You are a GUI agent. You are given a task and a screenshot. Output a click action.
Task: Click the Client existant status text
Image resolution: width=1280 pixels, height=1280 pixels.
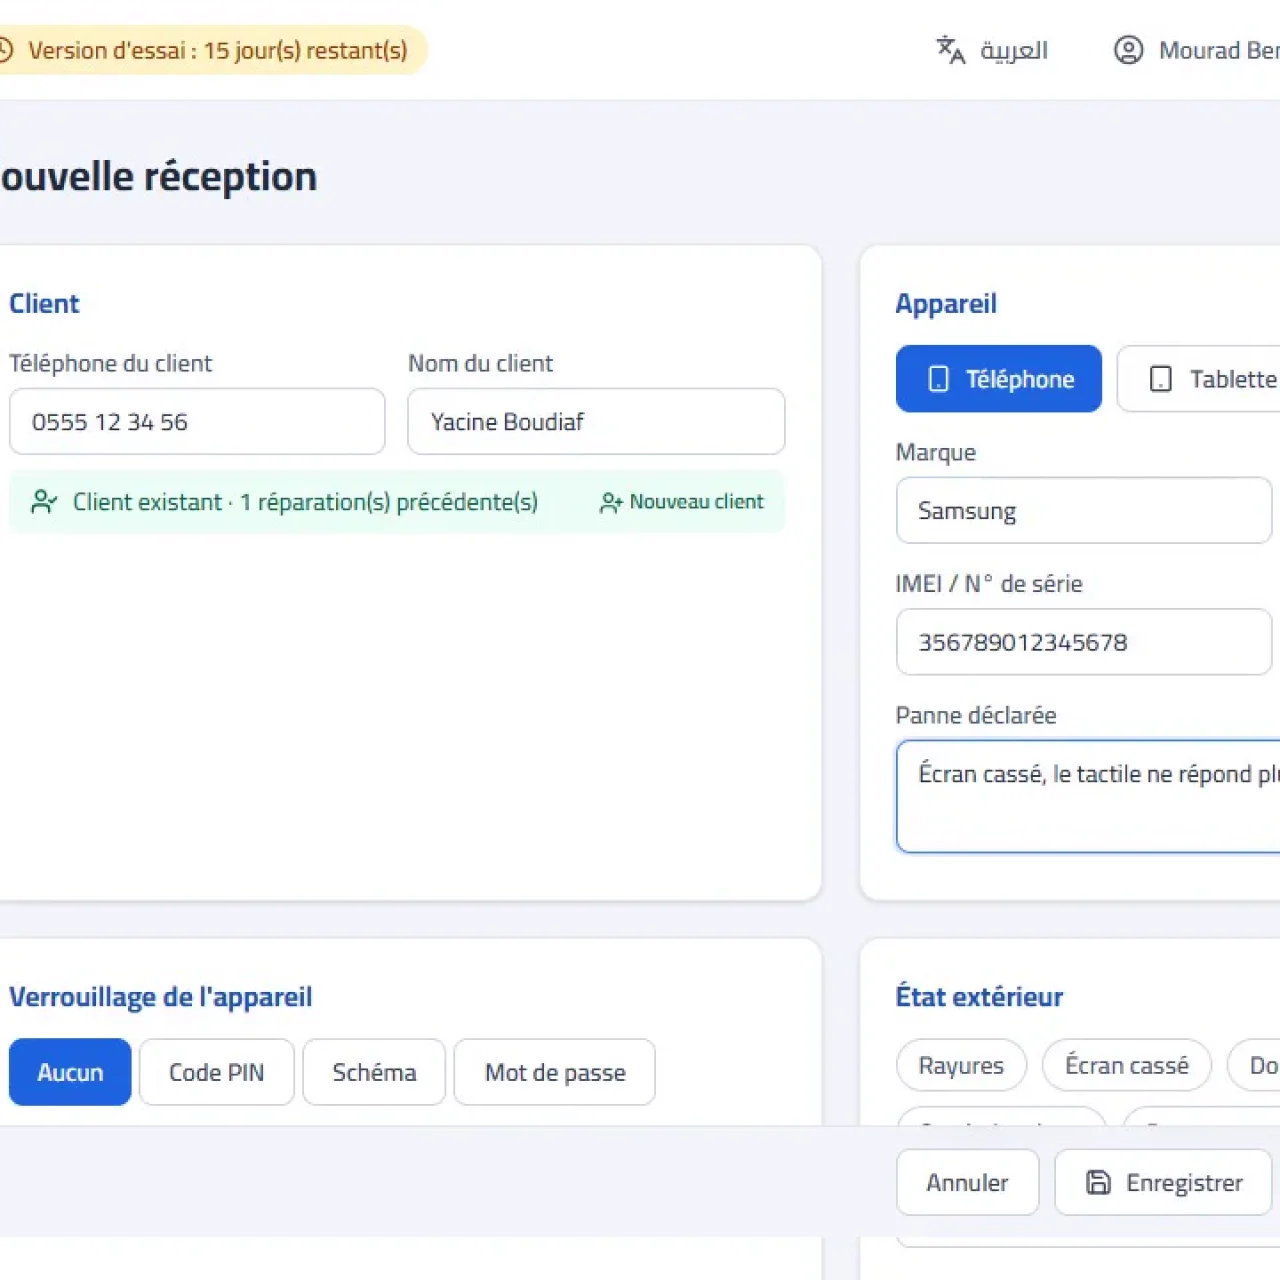(305, 502)
